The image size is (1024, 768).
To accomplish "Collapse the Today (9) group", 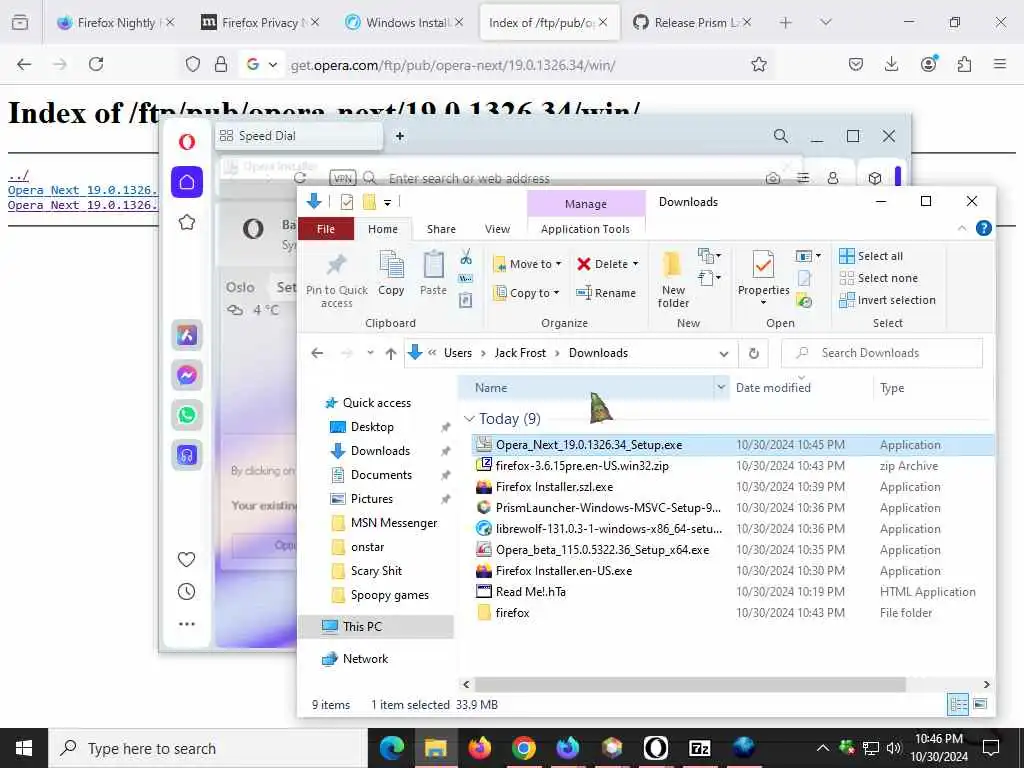I will [x=469, y=419].
